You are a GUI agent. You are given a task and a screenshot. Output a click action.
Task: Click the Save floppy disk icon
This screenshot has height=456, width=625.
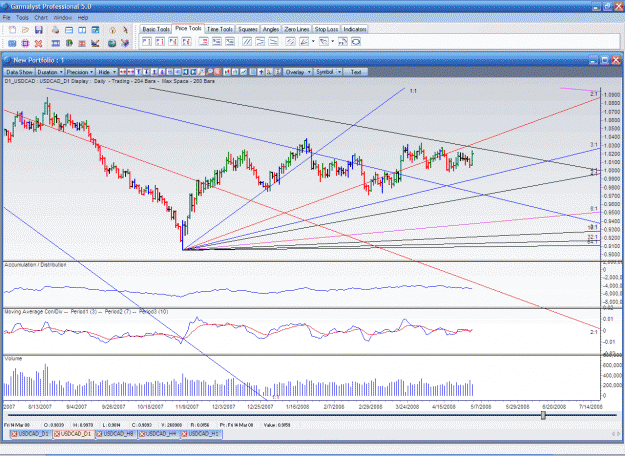point(39,30)
